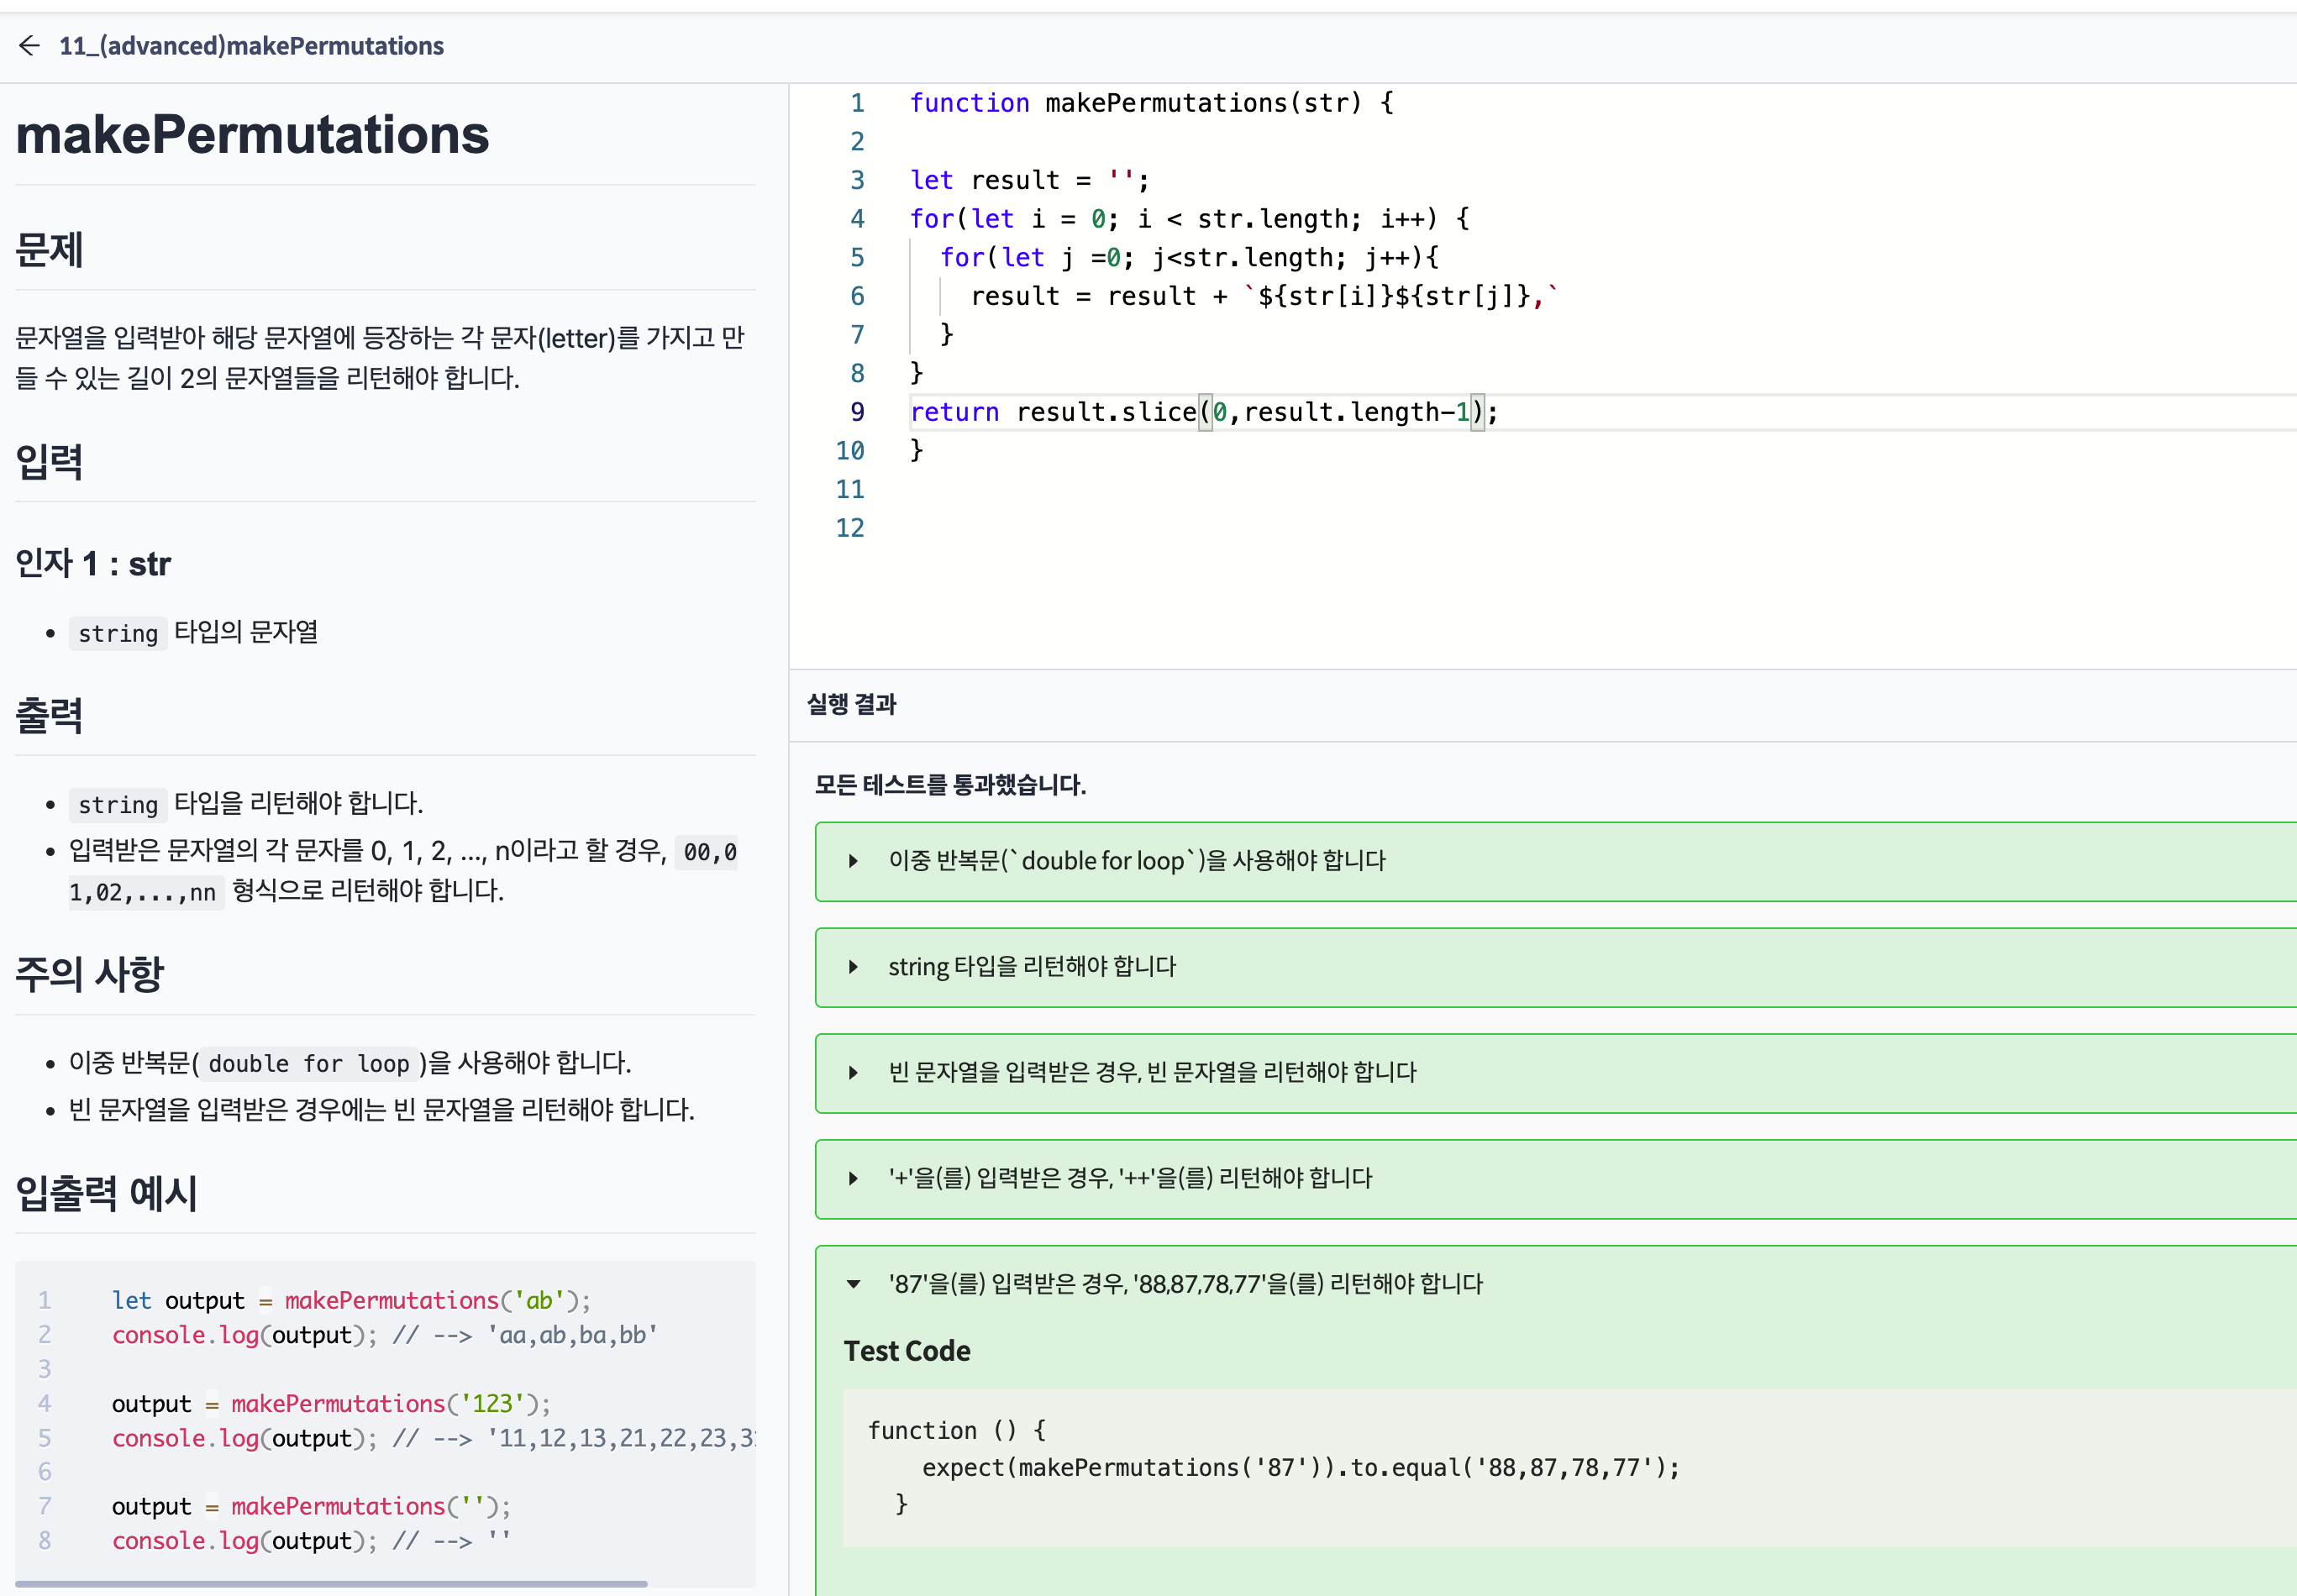This screenshot has height=1596, width=2297.
Task: Click the expect(makePermutations('87')) test line
Action: click(1300, 1468)
